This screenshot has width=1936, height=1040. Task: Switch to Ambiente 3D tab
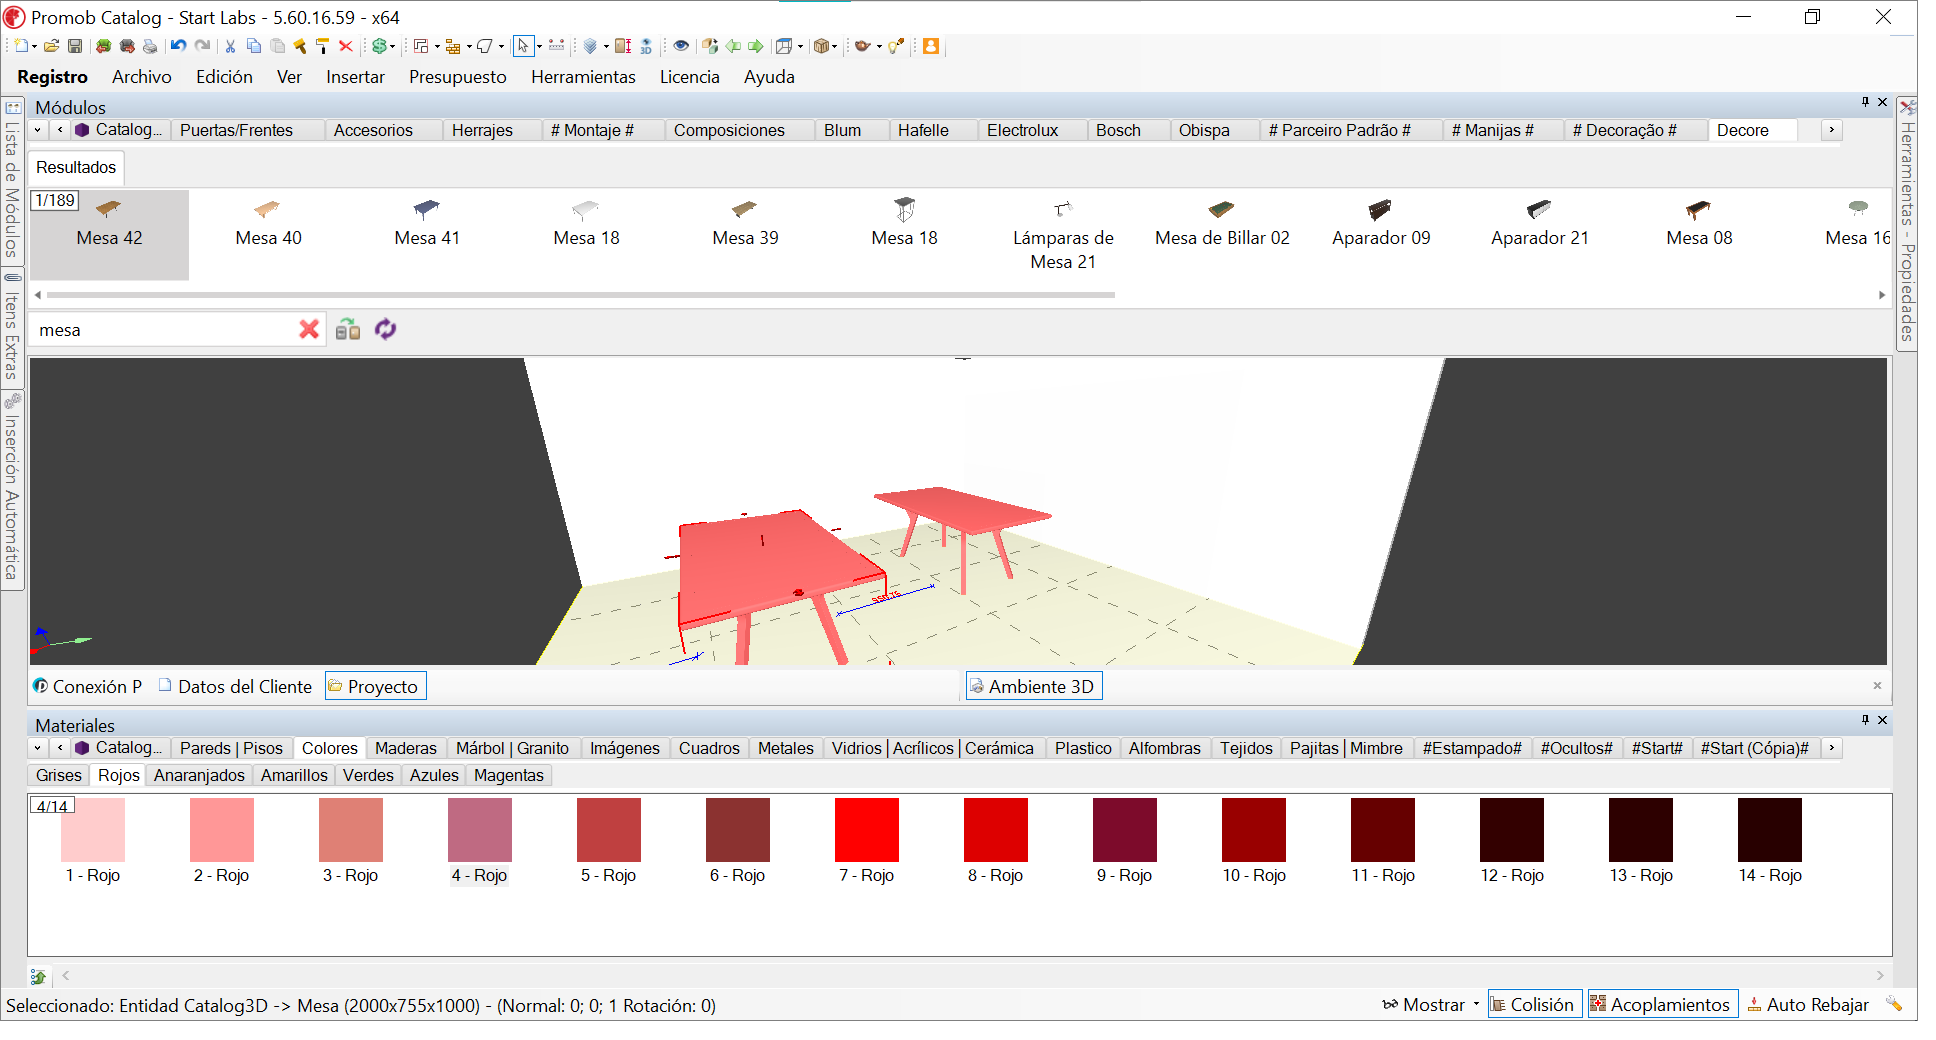point(1034,687)
